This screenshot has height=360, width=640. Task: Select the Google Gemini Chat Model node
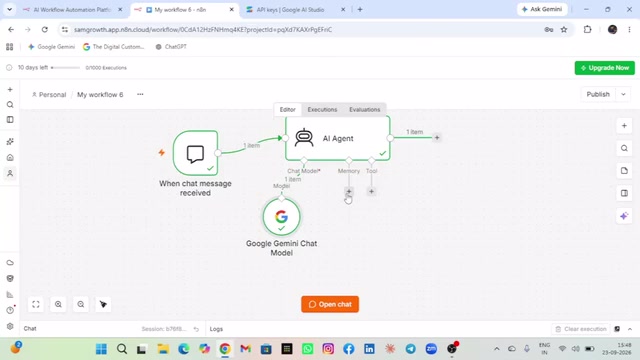281,217
